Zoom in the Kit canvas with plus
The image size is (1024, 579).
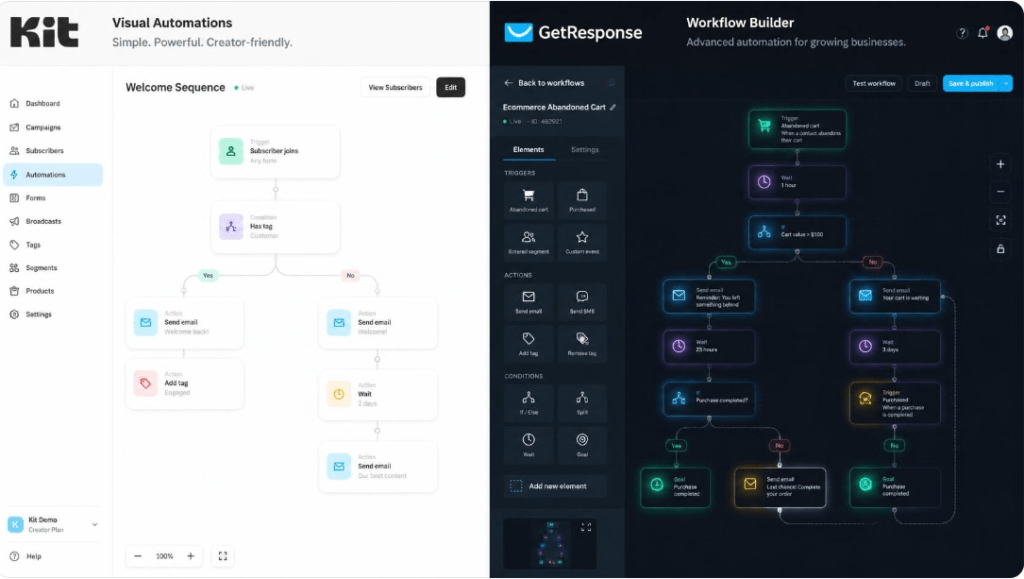[x=191, y=556]
